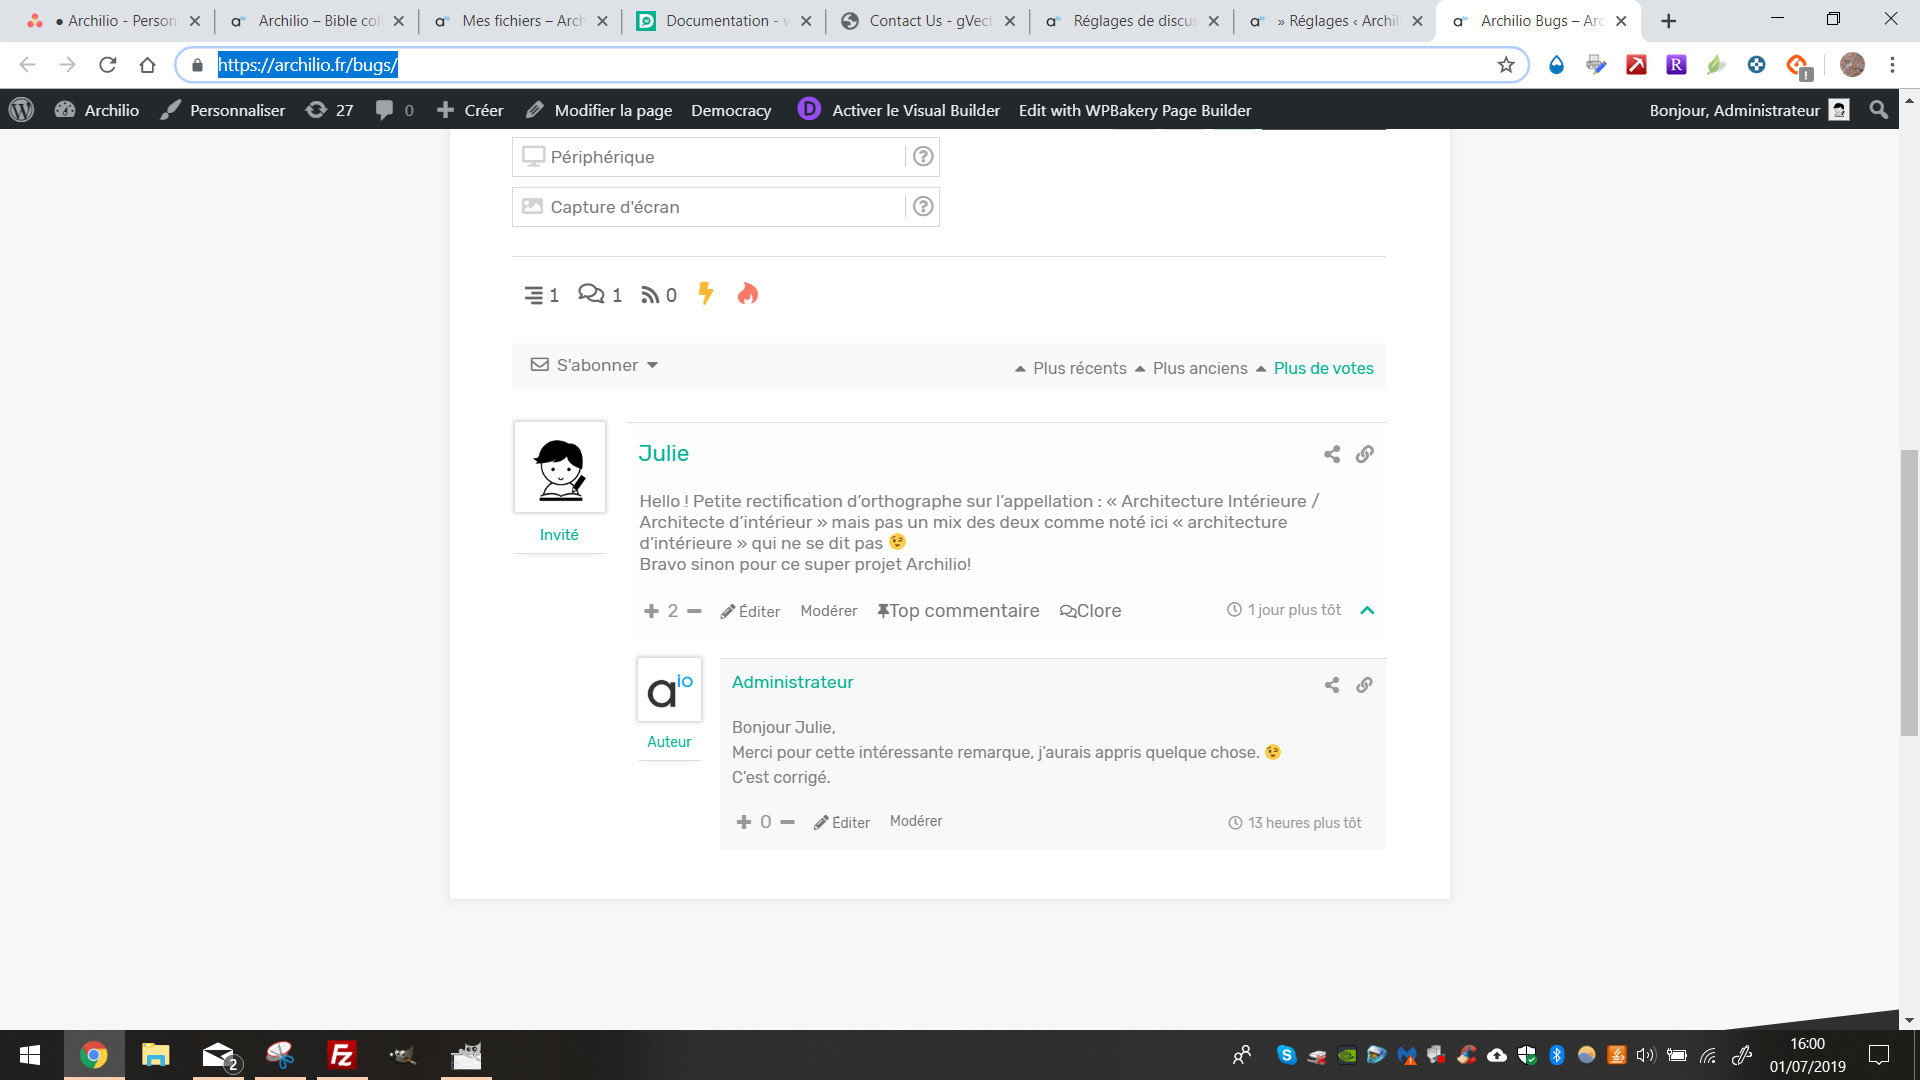Open the S'abonner dropdown
The height and width of the screenshot is (1080, 1920).
(595, 365)
